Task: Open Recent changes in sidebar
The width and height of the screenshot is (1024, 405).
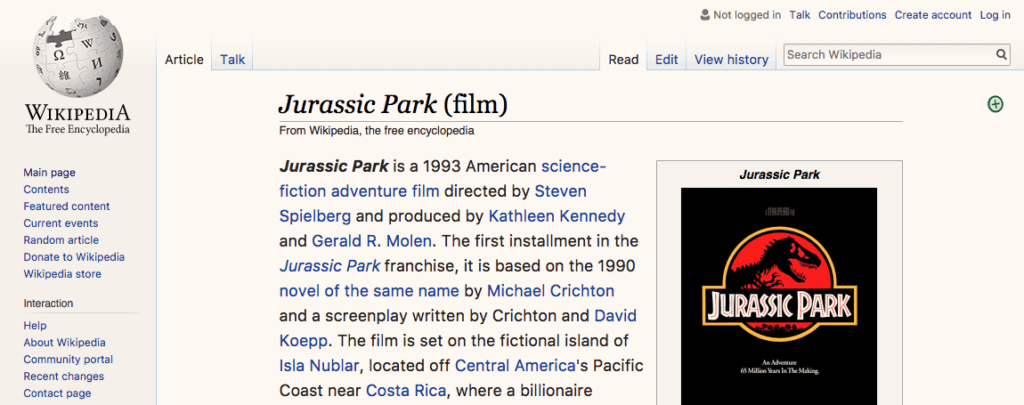Action: click(63, 376)
